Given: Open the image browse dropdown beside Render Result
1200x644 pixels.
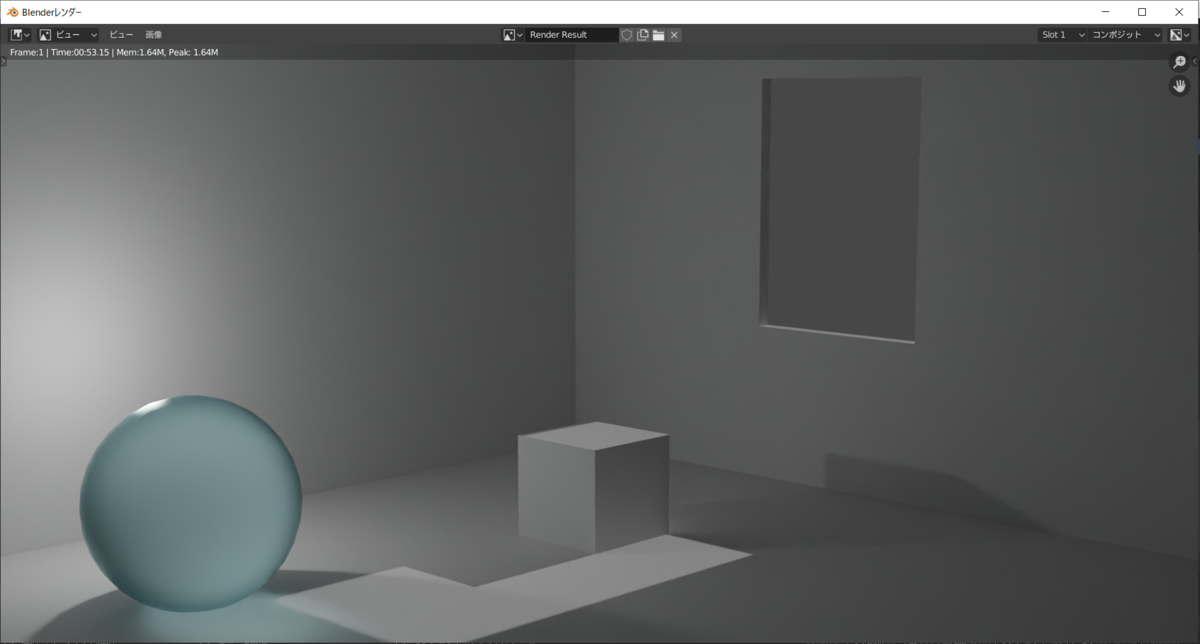Looking at the screenshot, I should [513, 34].
